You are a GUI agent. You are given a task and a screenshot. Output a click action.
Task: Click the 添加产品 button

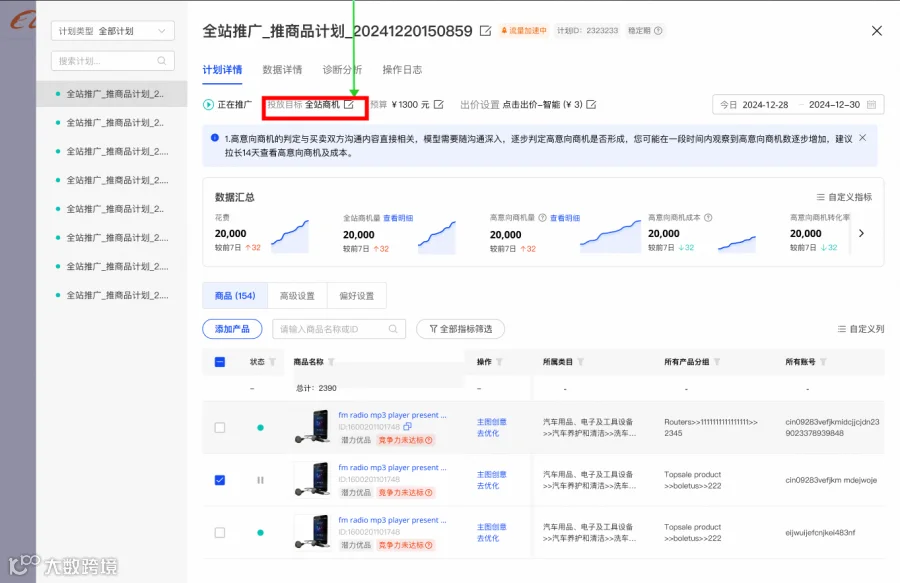(x=232, y=329)
